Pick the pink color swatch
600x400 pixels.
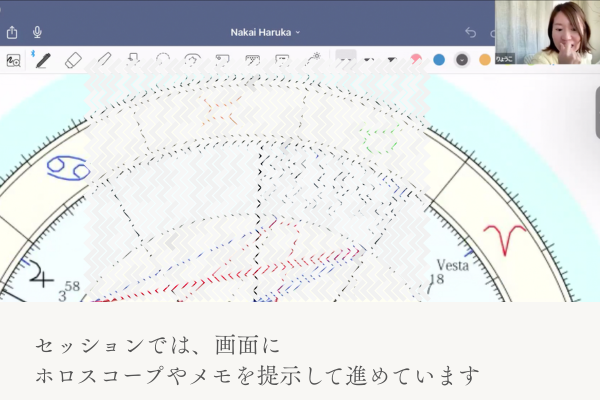point(416,60)
